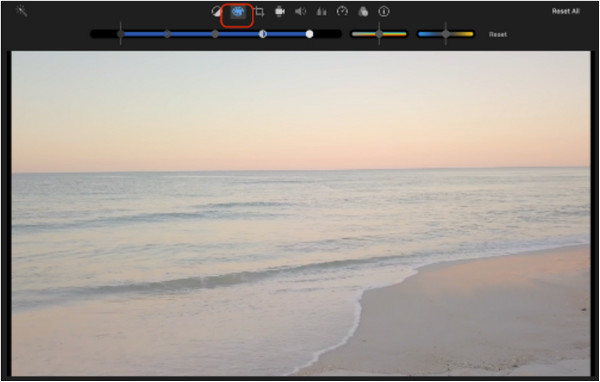Image resolution: width=600 pixels, height=382 pixels.
Task: Click the Reset button beside the sliders
Action: coord(498,34)
